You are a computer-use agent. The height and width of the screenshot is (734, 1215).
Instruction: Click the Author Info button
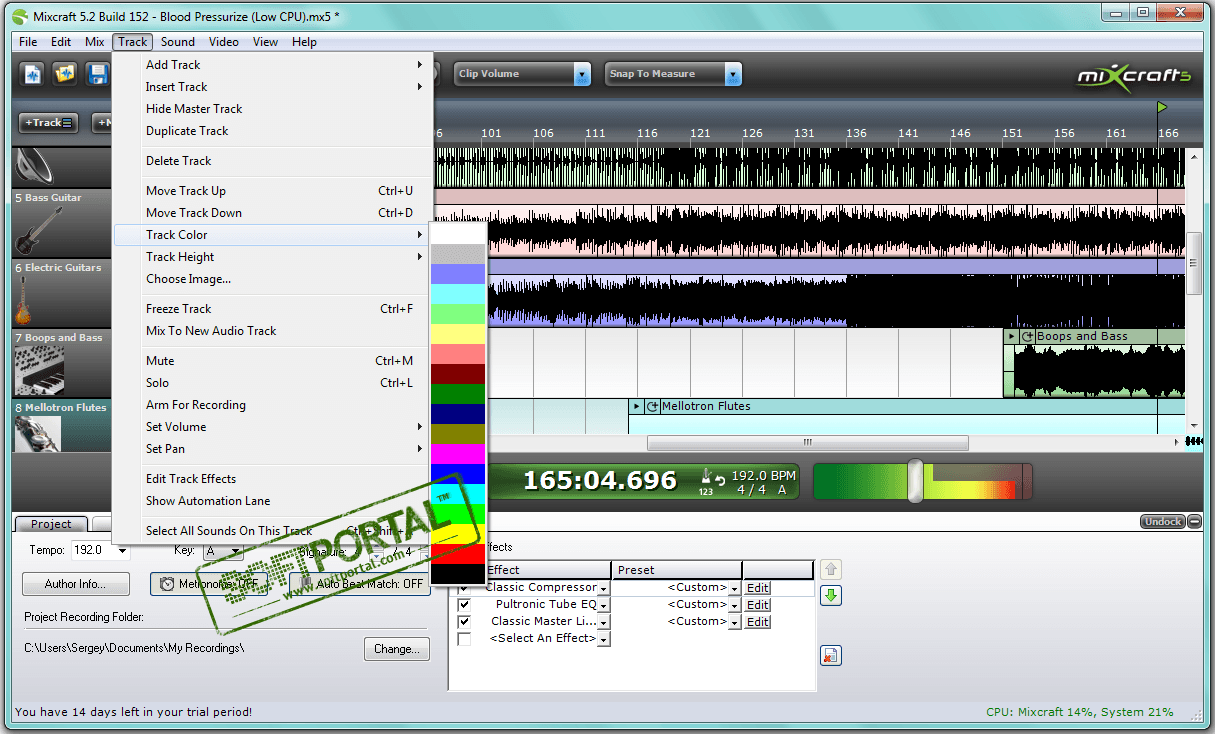coord(78,584)
